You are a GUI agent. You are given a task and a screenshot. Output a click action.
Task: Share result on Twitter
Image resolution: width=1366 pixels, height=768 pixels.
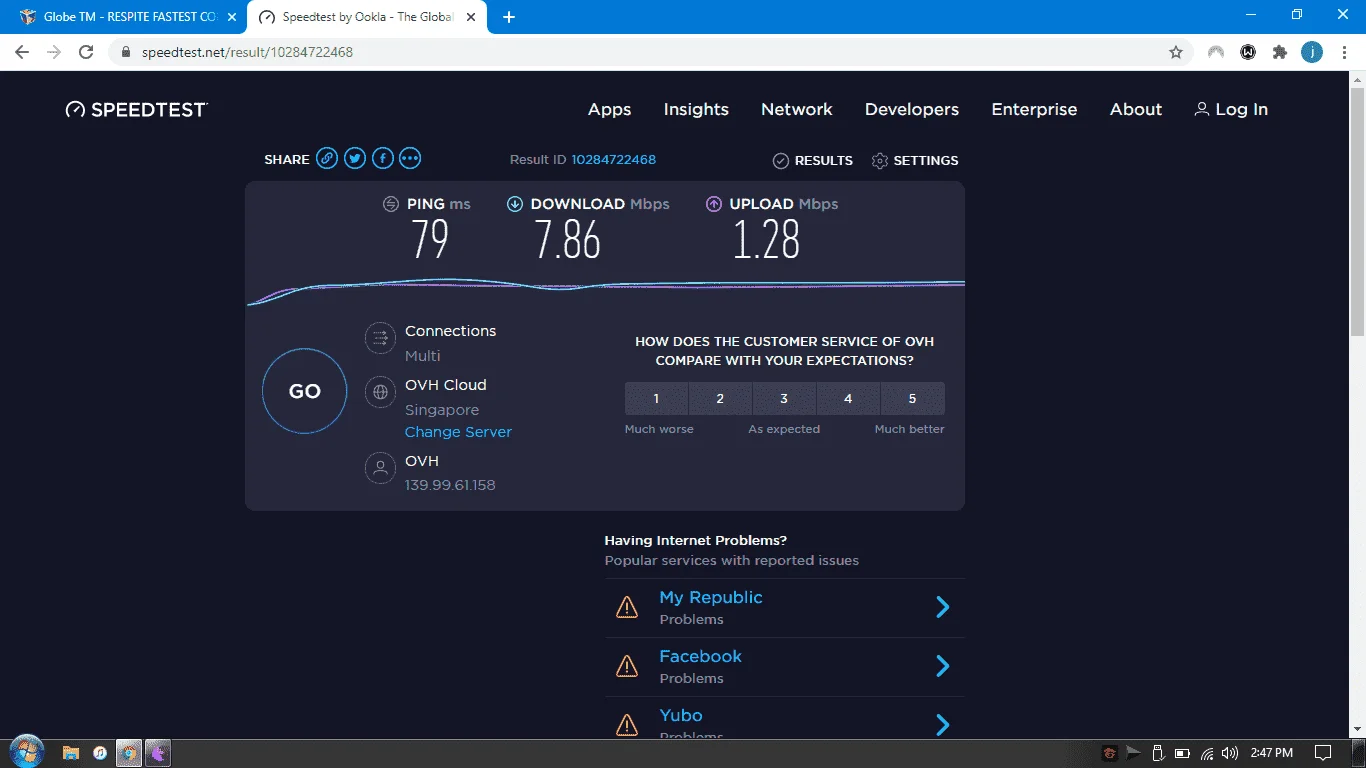coord(355,158)
